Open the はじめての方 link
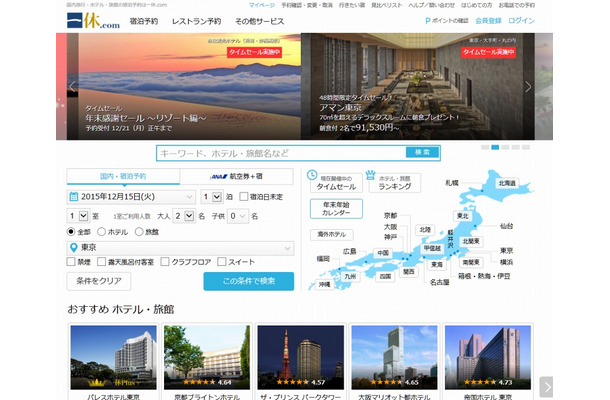 point(477,5)
